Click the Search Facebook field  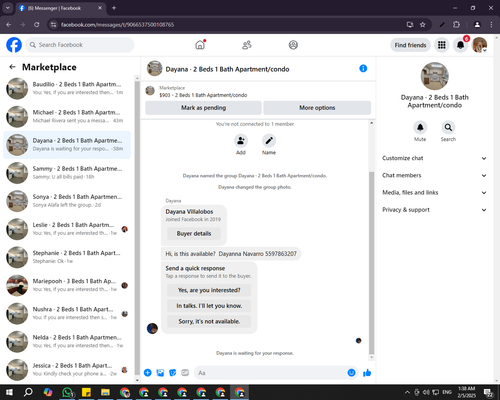tap(80, 45)
